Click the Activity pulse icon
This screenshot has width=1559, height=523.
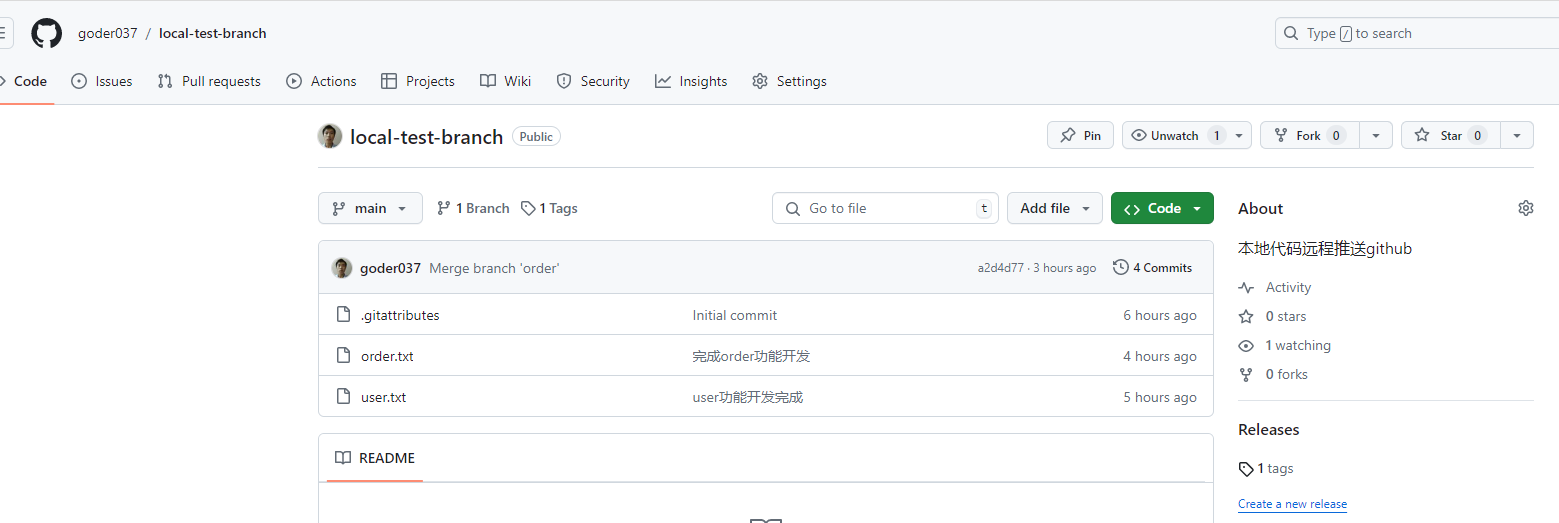1246,287
